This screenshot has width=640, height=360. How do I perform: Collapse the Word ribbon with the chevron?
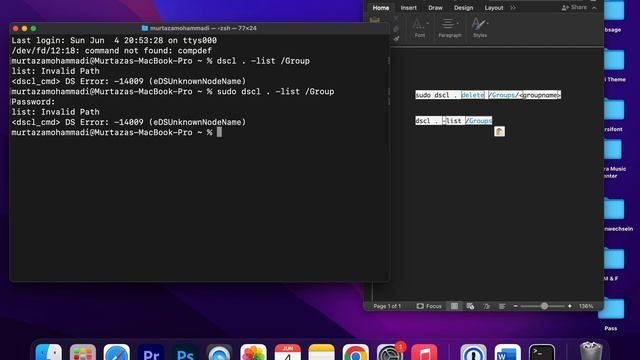[x=594, y=8]
